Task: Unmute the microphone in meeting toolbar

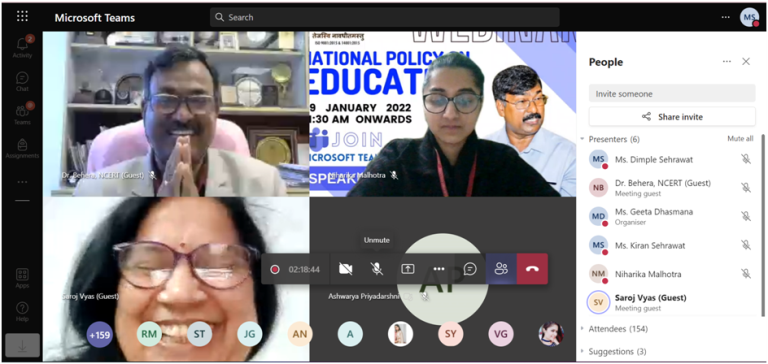Action: 377,269
